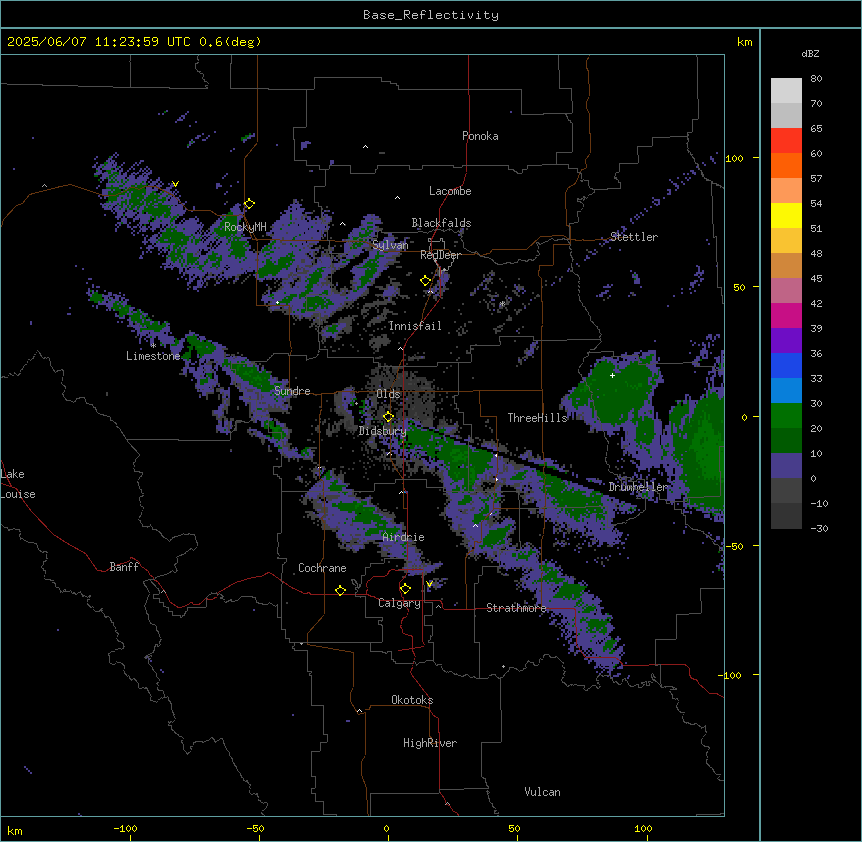Select the timestamp 2025/06/07 11:23:59 UTC
Screen dimensions: 862x842
click(x=98, y=42)
